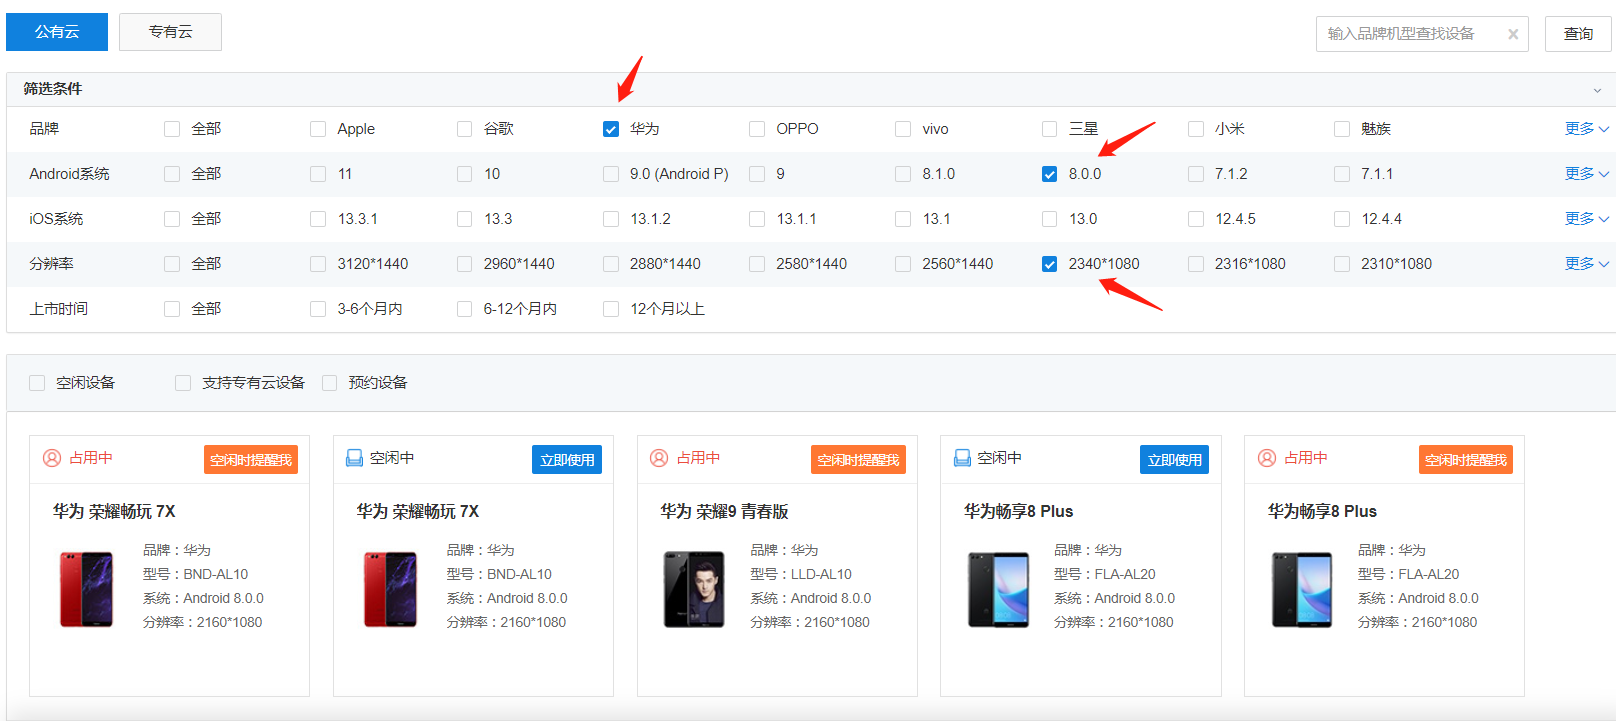Screen dimensions: 1616x721
Task: Click 空闲时提醒我 on the occupied 华为畅享8 Plus card
Action: pos(1466,460)
